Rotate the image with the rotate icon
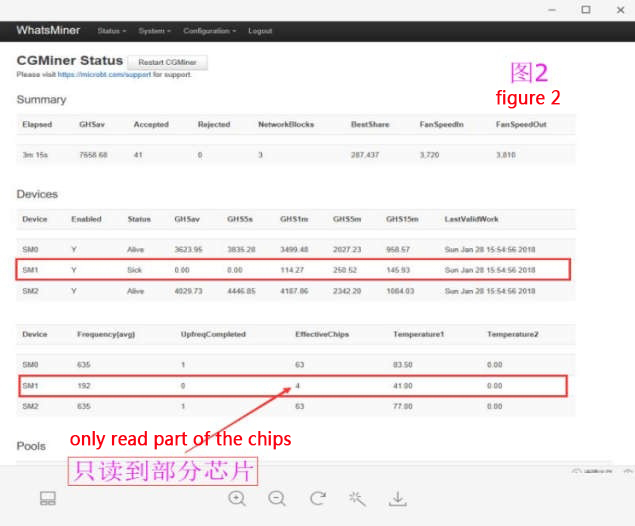Screen dimensions: 635x526 coord(318,498)
